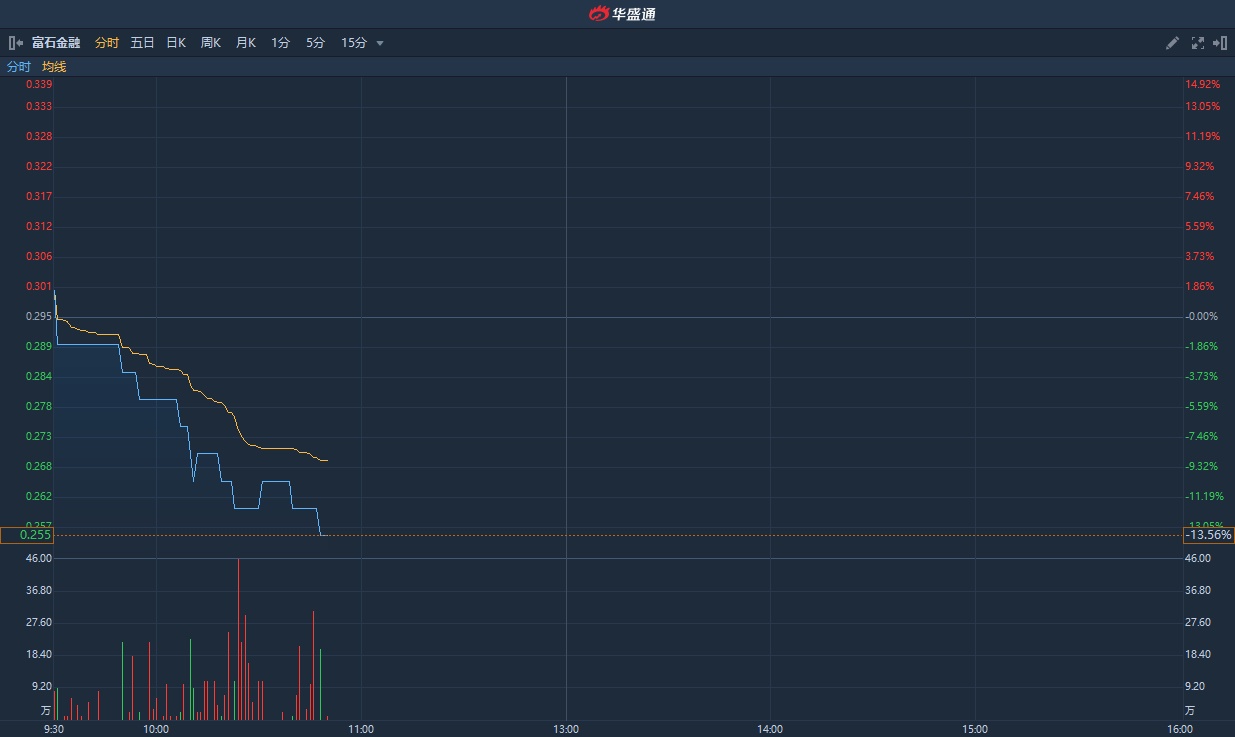Select the 日K daily candlestick tab

pyautogui.click(x=176, y=43)
